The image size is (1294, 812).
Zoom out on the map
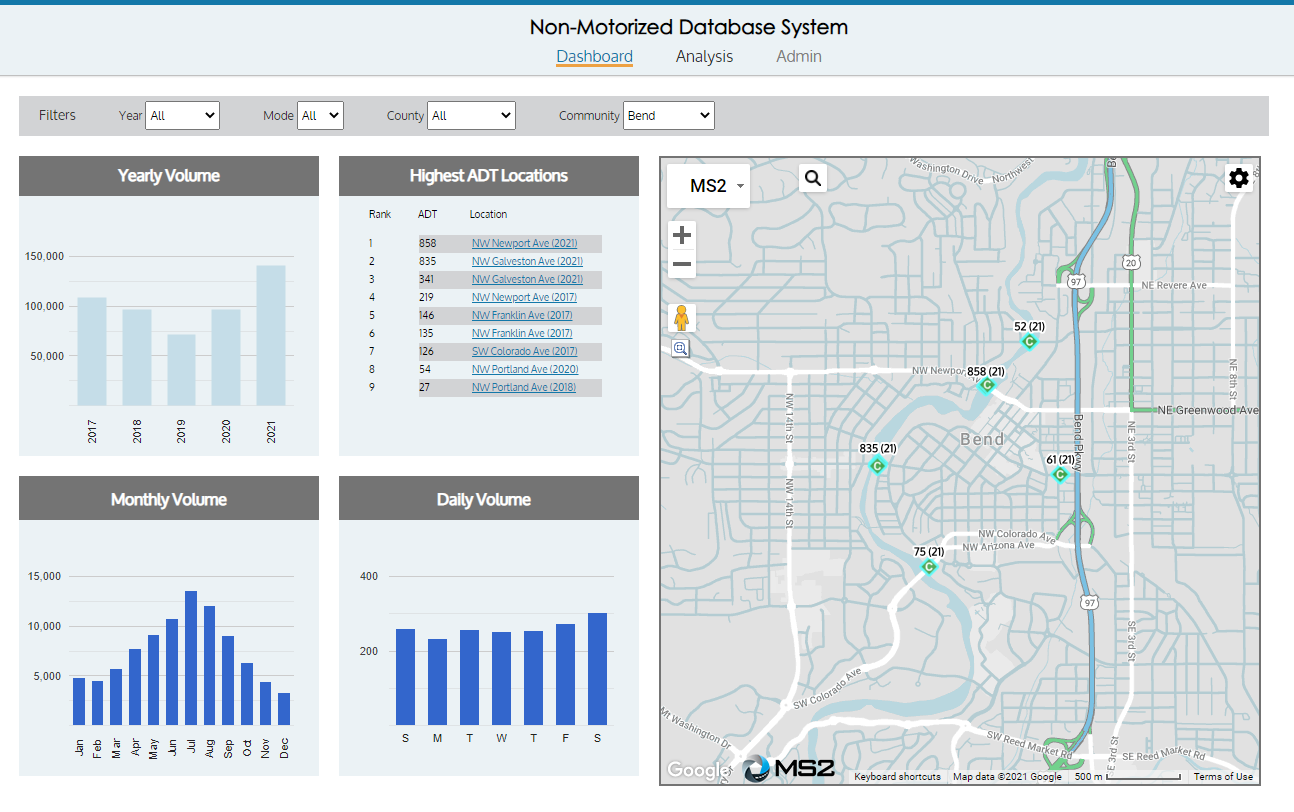pyautogui.click(x=681, y=263)
